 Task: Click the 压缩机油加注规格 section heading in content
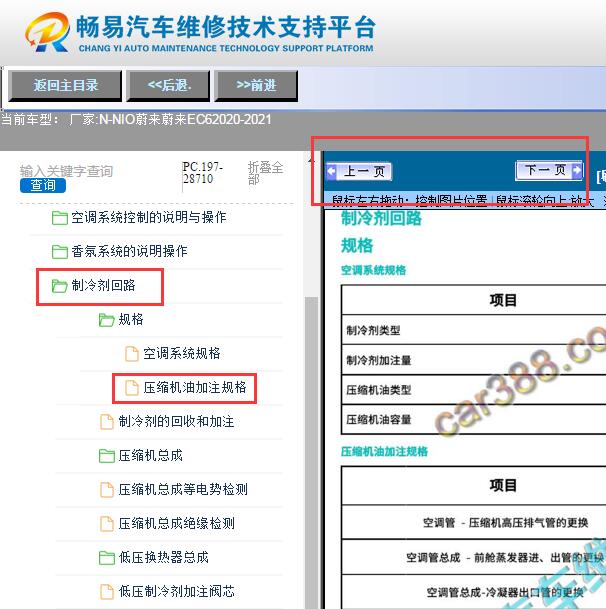[384, 451]
